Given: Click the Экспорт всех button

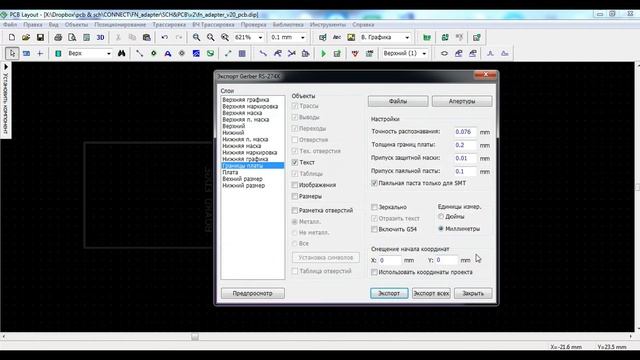Looking at the screenshot, I should click(x=431, y=293).
